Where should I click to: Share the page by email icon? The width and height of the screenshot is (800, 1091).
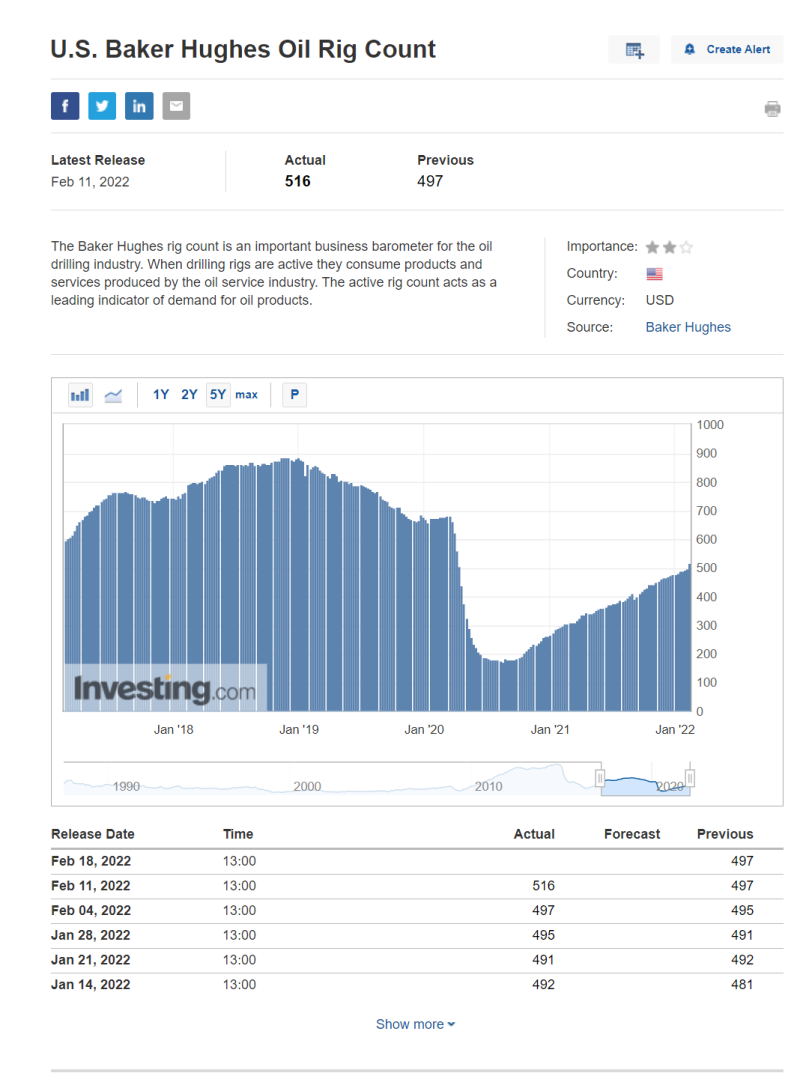[x=176, y=106]
